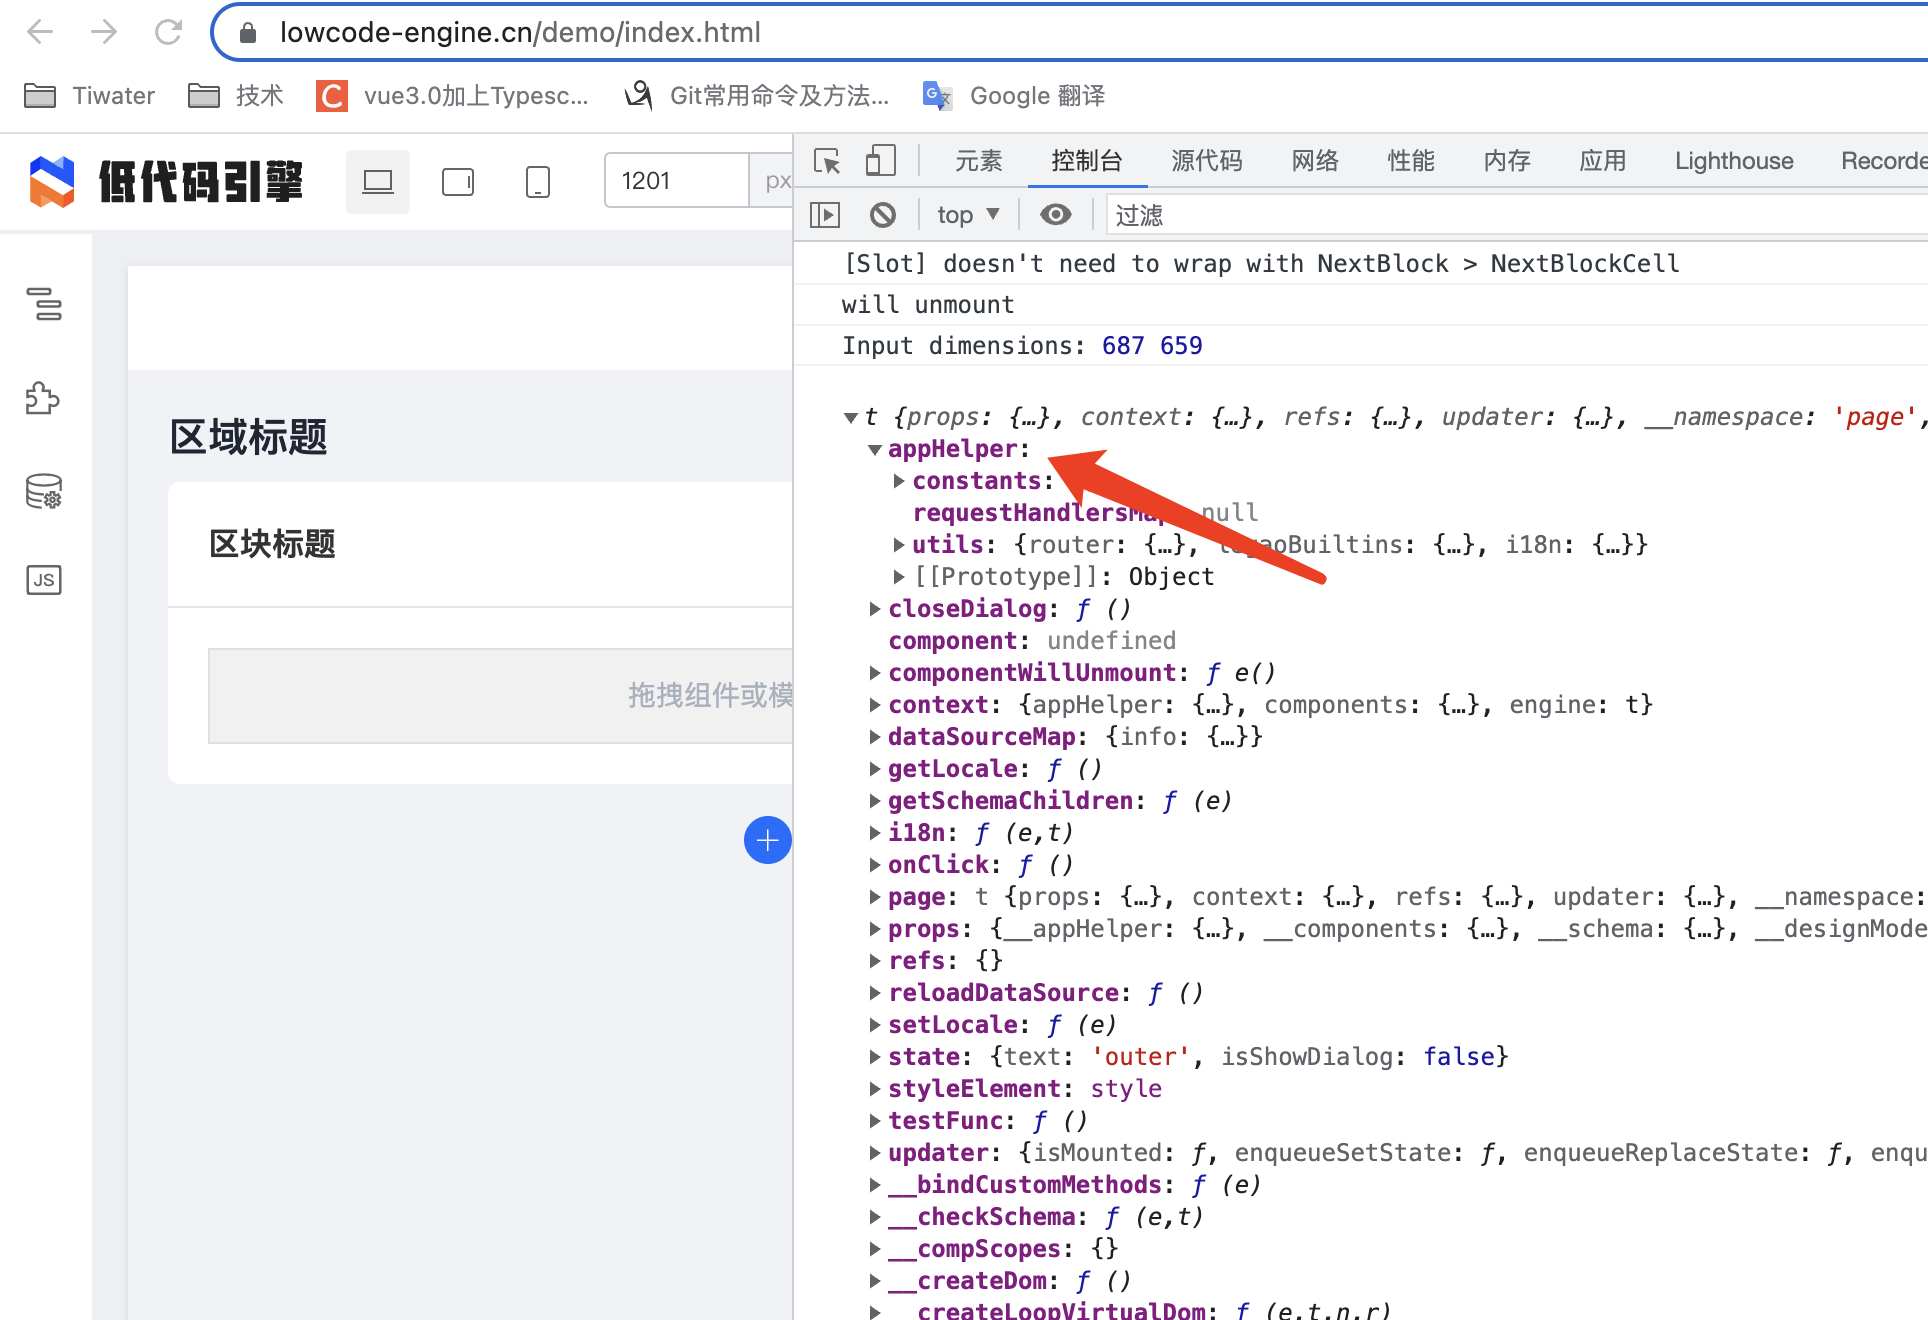
Task: Expand the dataSourceMap property
Action: [x=875, y=737]
